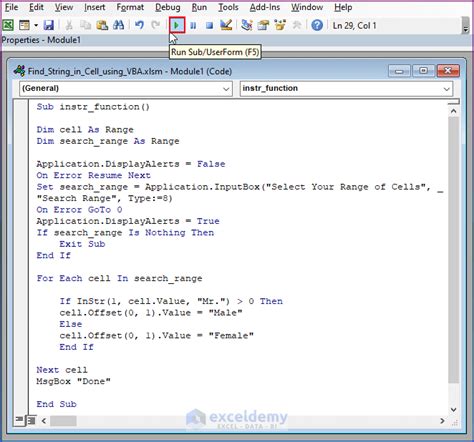Maximize the Module1 code window

tap(423, 71)
